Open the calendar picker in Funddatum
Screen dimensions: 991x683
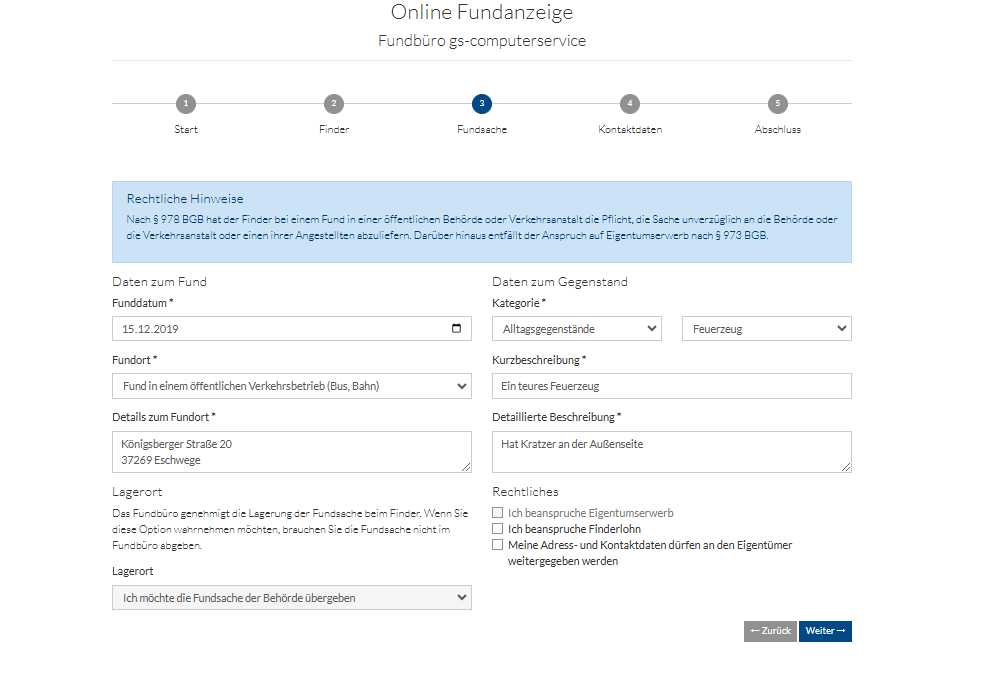coord(457,328)
